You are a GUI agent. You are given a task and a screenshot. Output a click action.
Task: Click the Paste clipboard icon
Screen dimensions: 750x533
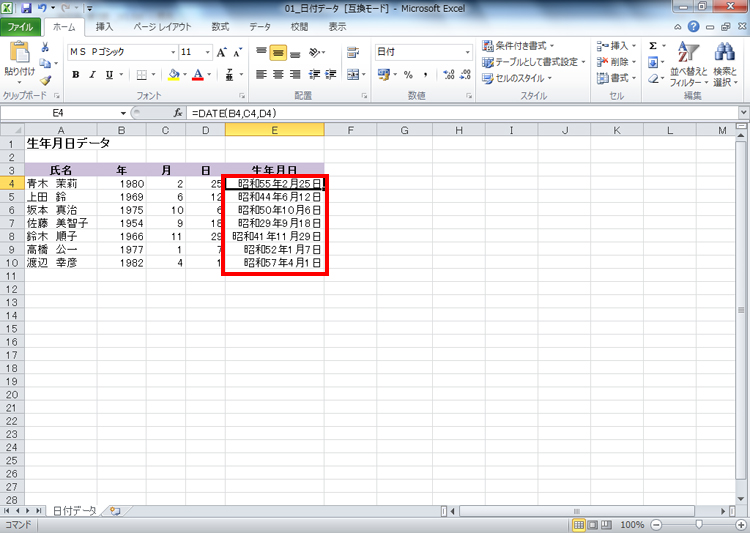[19, 53]
